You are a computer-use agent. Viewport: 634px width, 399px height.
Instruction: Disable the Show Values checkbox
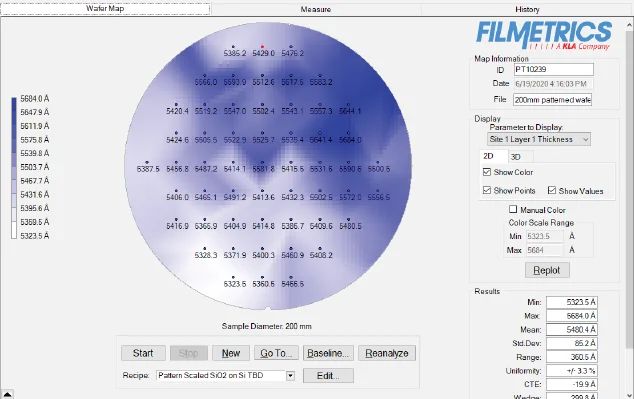552,190
